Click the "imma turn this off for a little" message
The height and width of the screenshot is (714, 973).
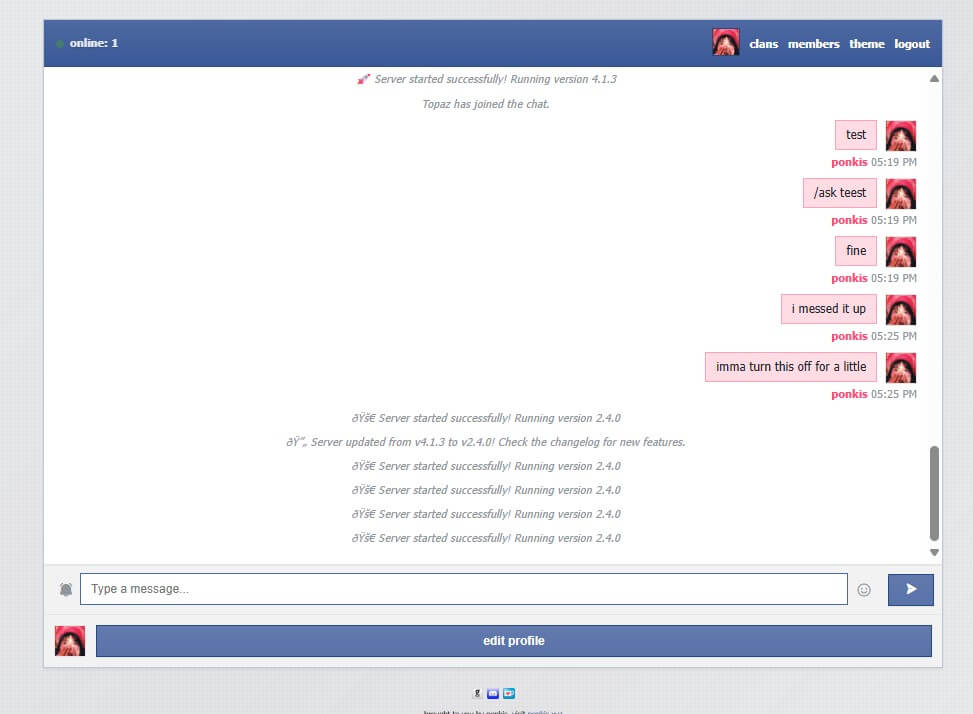(790, 367)
